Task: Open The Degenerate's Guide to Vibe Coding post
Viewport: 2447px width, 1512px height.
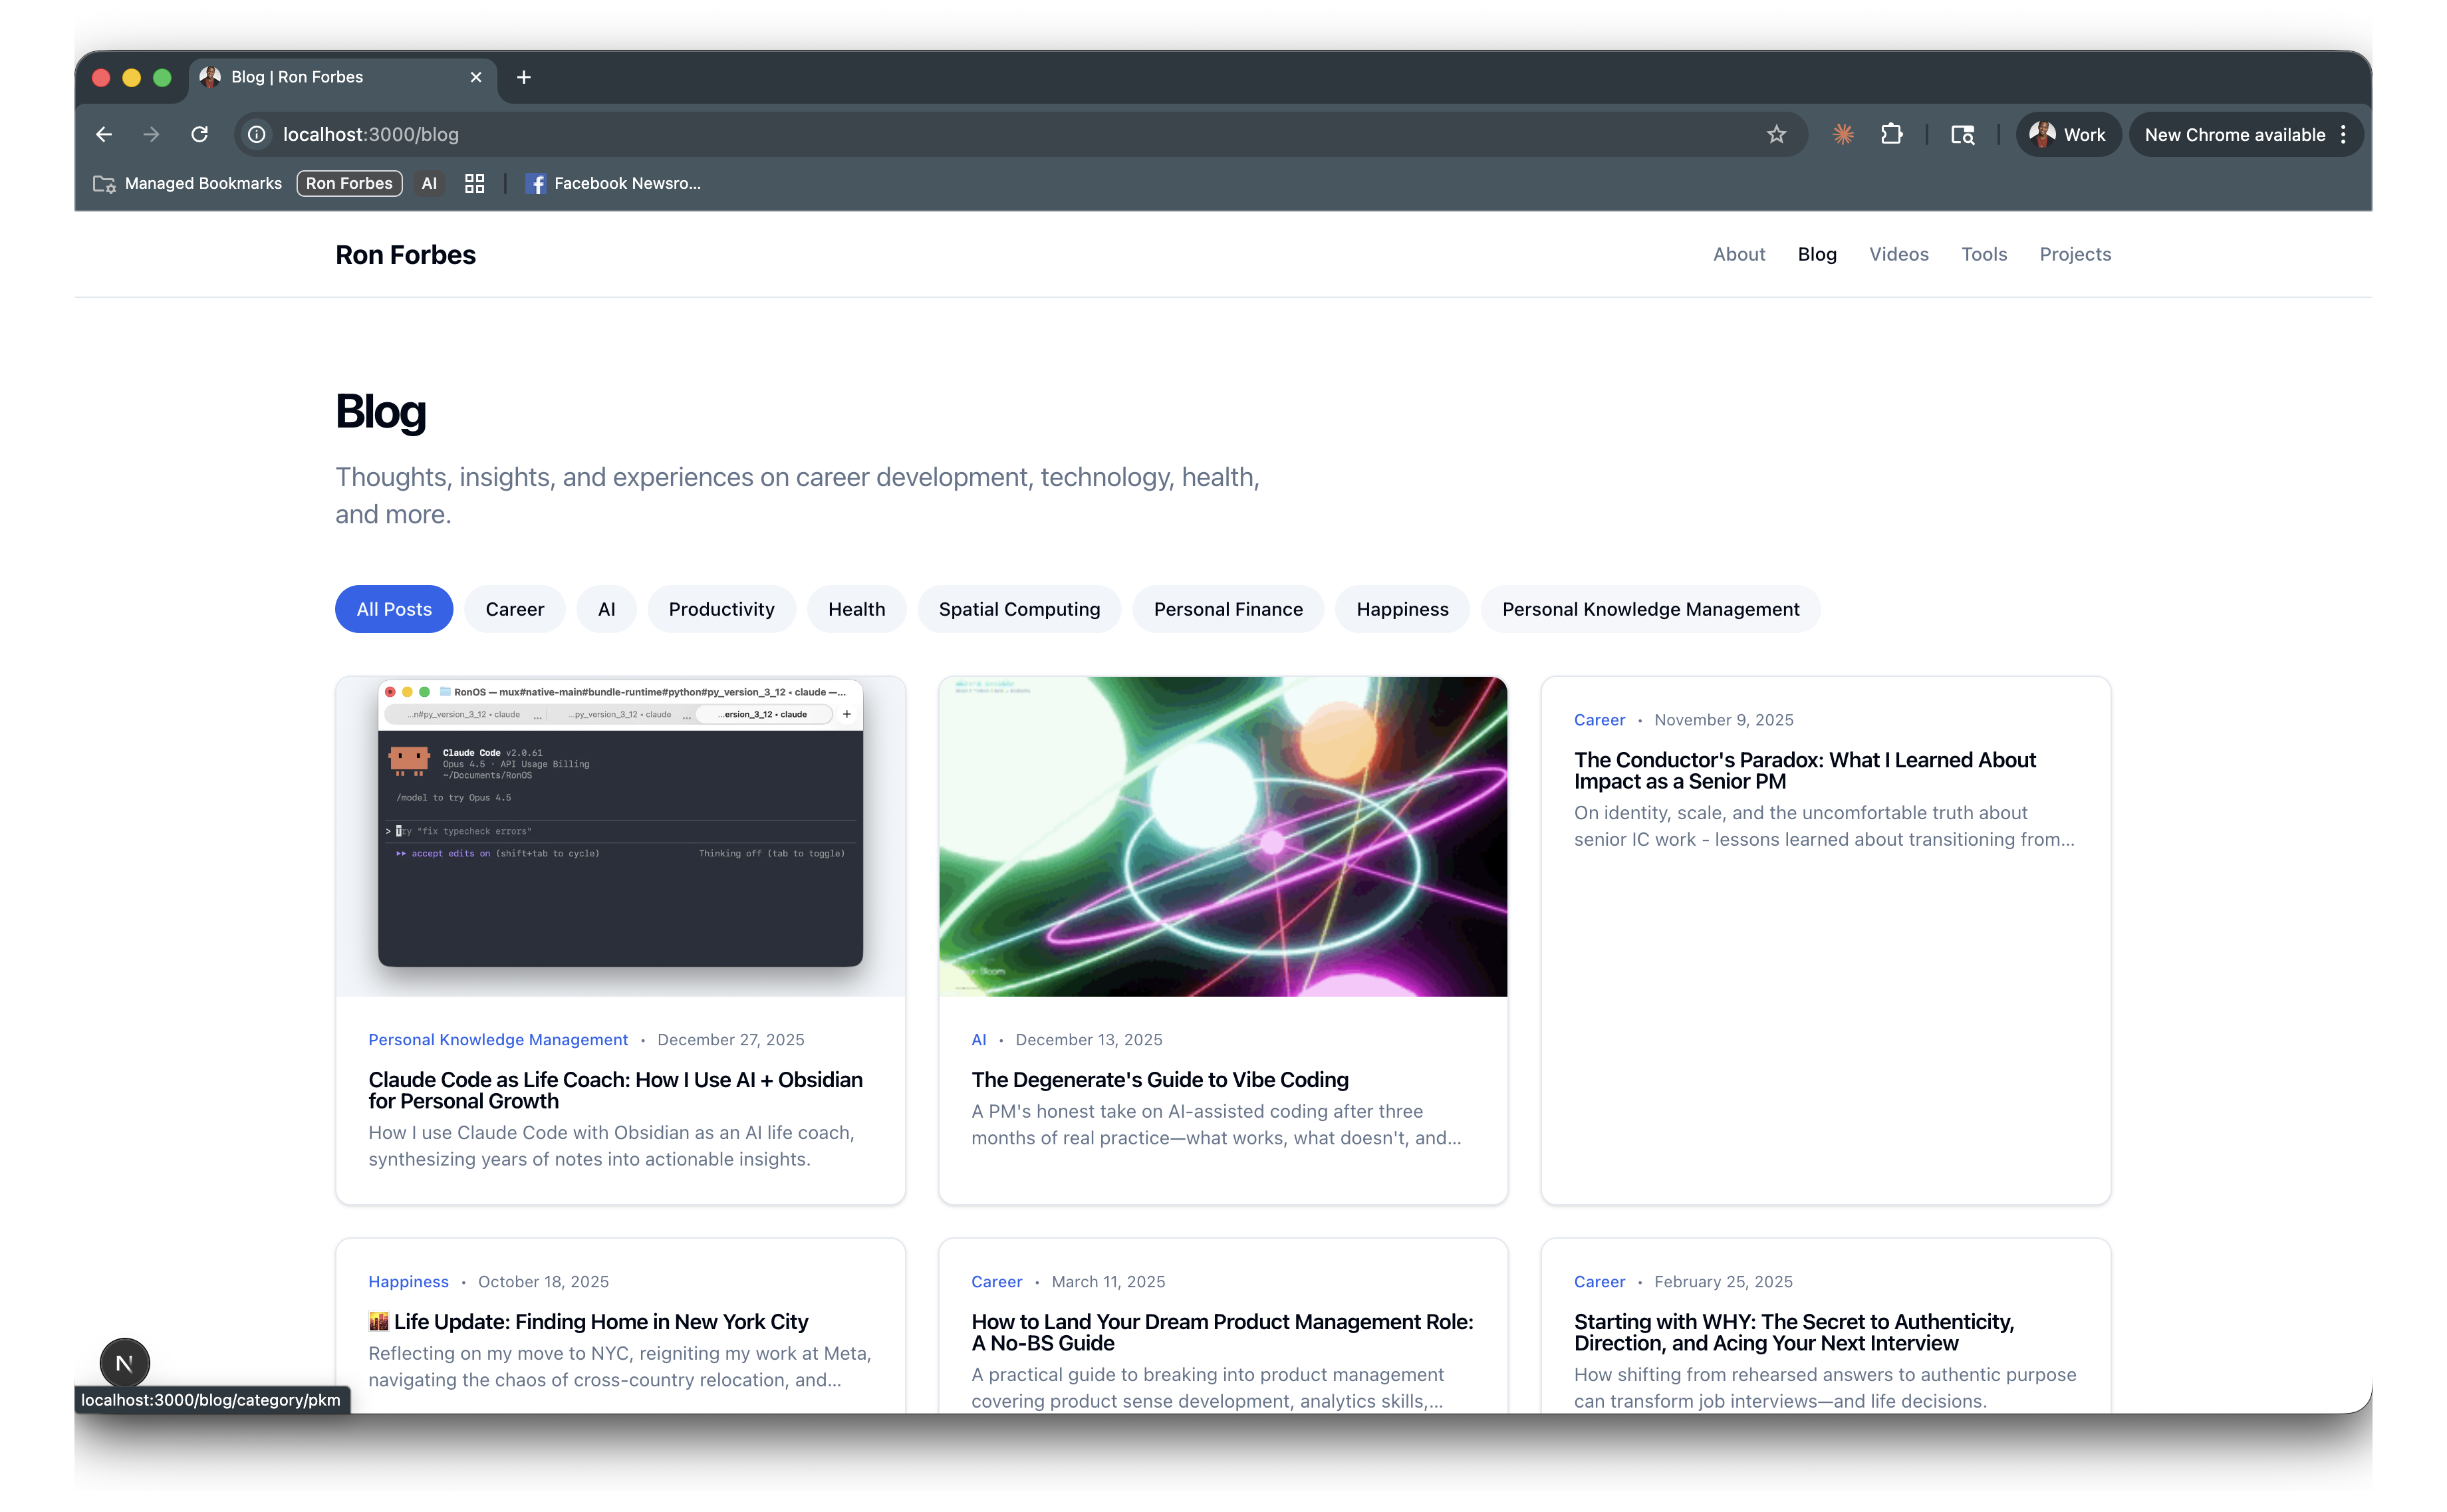Action: [x=1159, y=1080]
